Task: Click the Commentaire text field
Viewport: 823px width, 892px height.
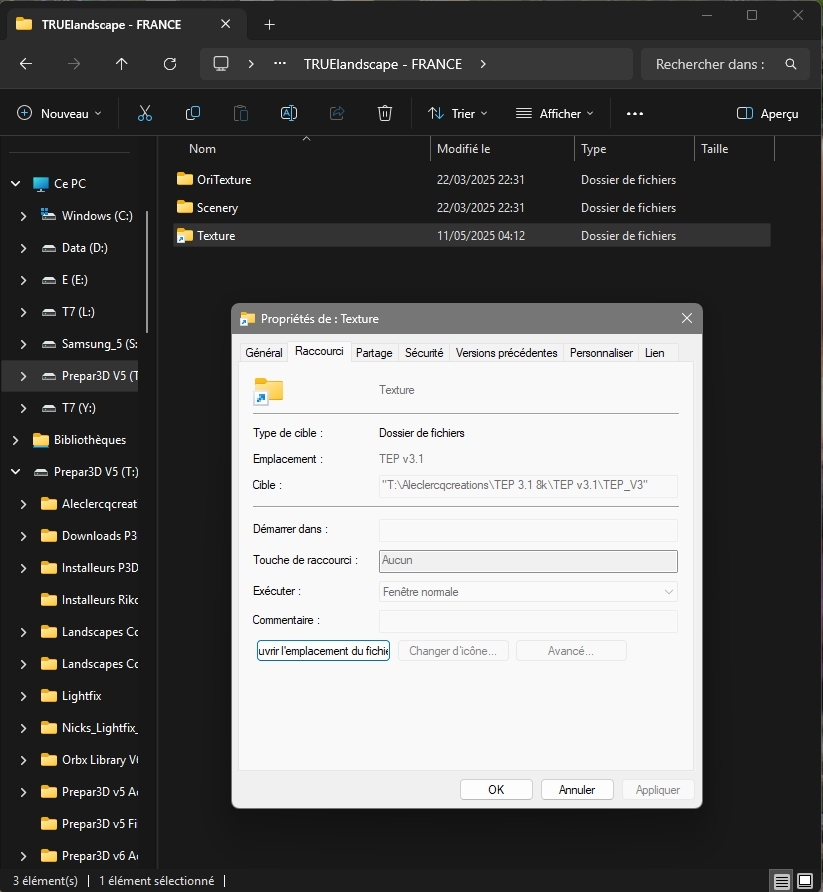Action: pos(528,621)
